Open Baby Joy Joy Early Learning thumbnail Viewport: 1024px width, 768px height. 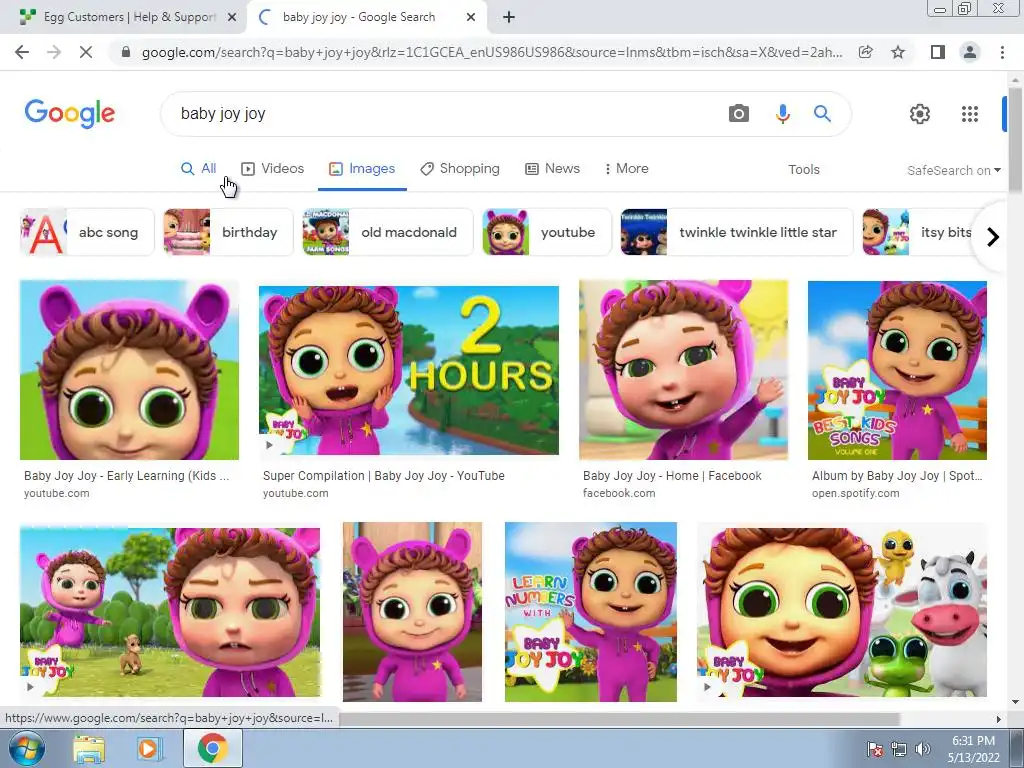point(129,370)
